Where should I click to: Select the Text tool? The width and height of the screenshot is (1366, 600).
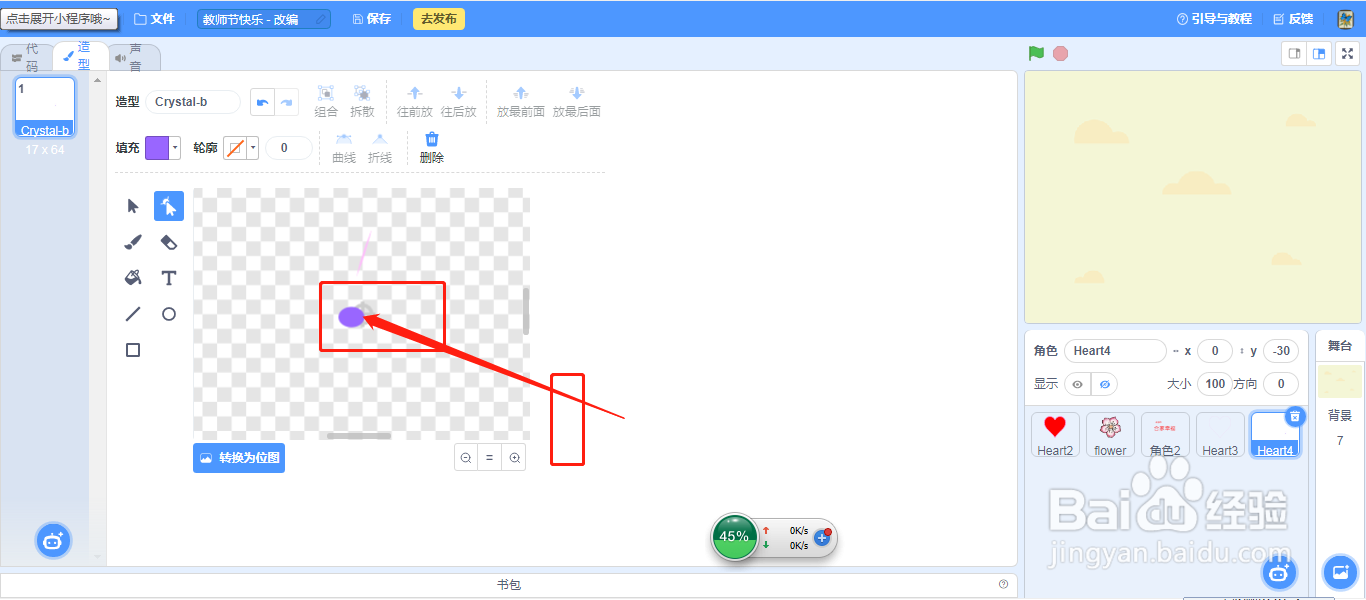168,277
